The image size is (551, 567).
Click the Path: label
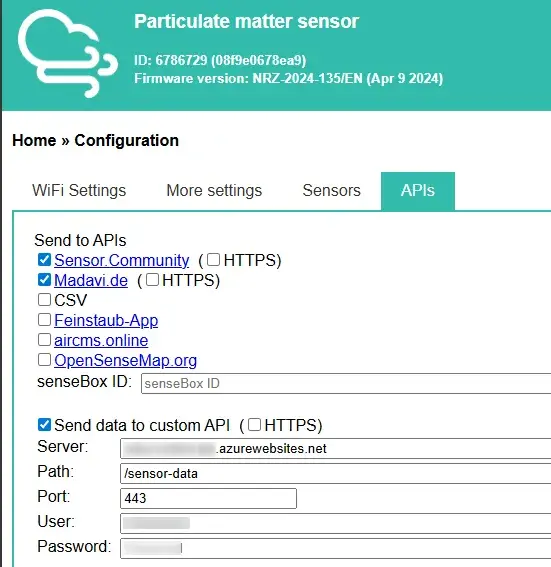(x=55, y=472)
